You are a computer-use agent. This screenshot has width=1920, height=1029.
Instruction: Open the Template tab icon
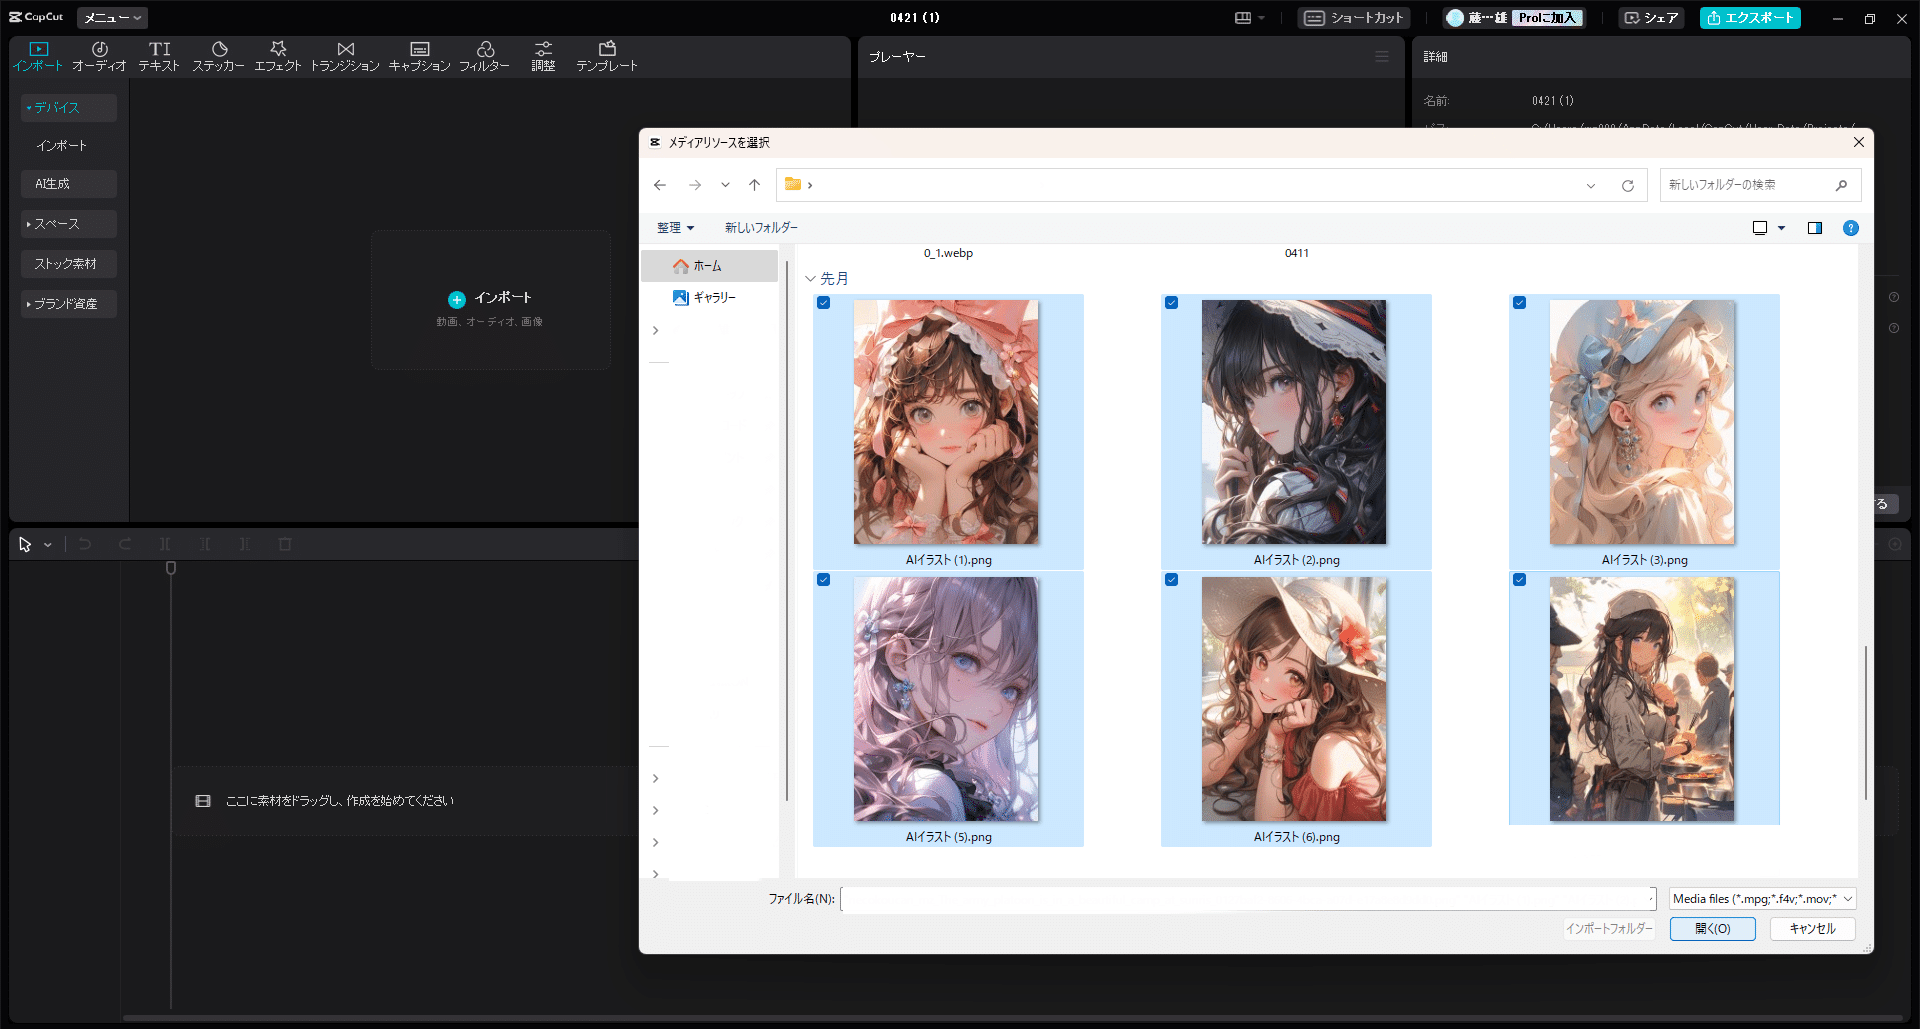click(607, 49)
